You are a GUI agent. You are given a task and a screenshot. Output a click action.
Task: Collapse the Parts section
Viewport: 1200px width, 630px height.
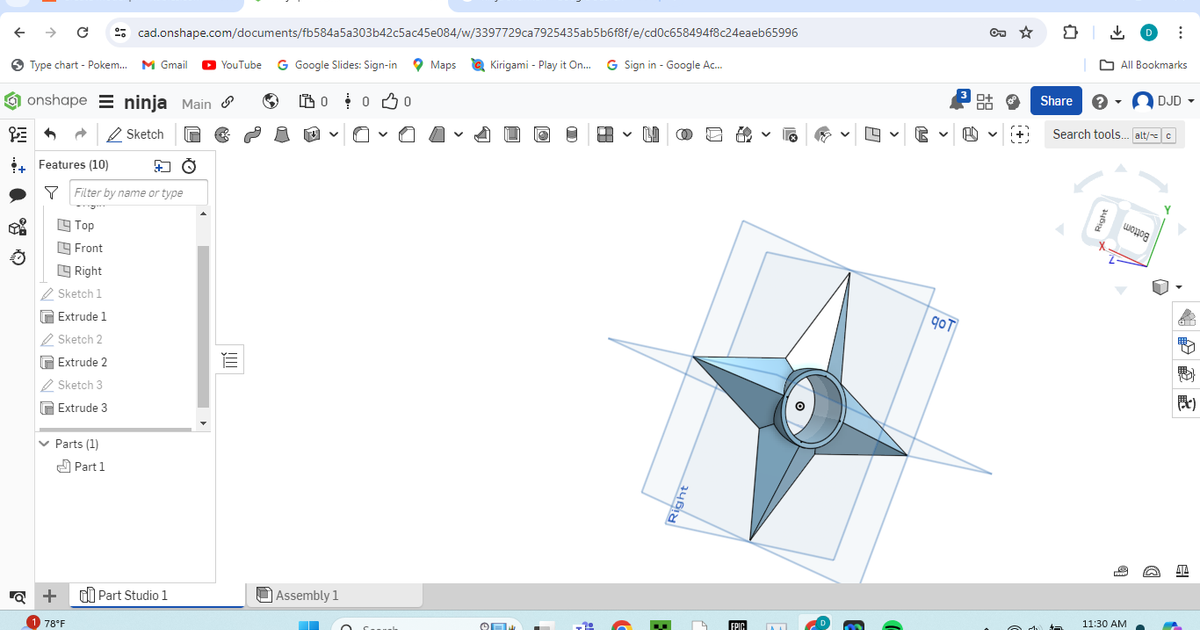coord(43,443)
